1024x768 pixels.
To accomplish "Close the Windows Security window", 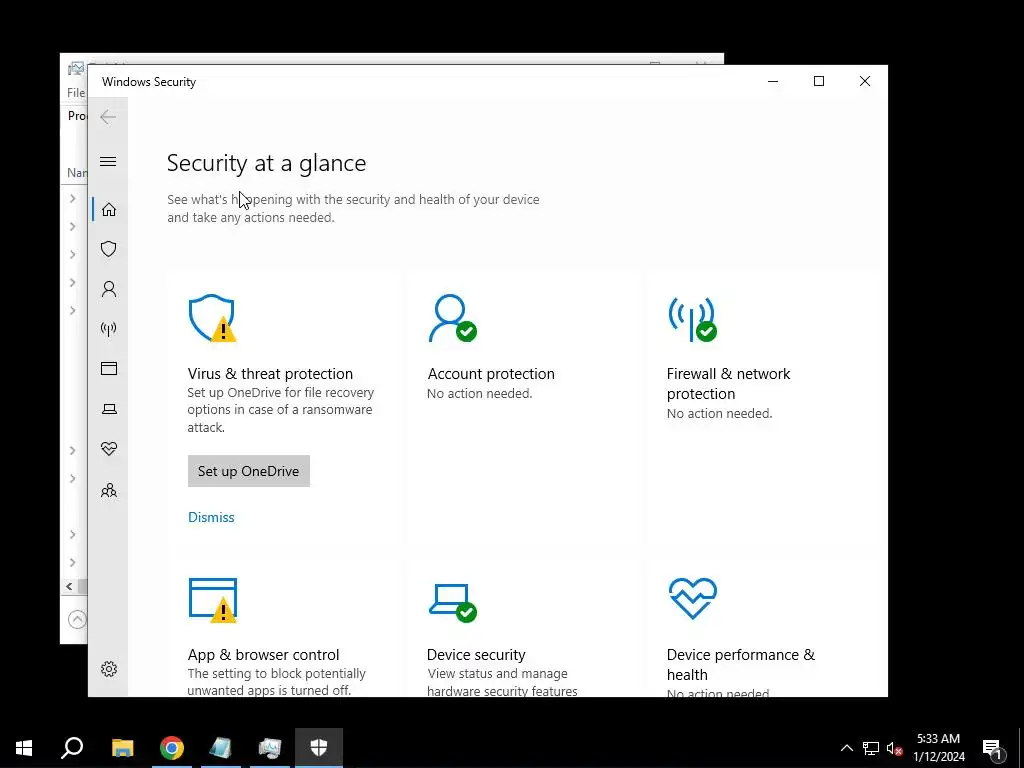I will click(x=865, y=81).
